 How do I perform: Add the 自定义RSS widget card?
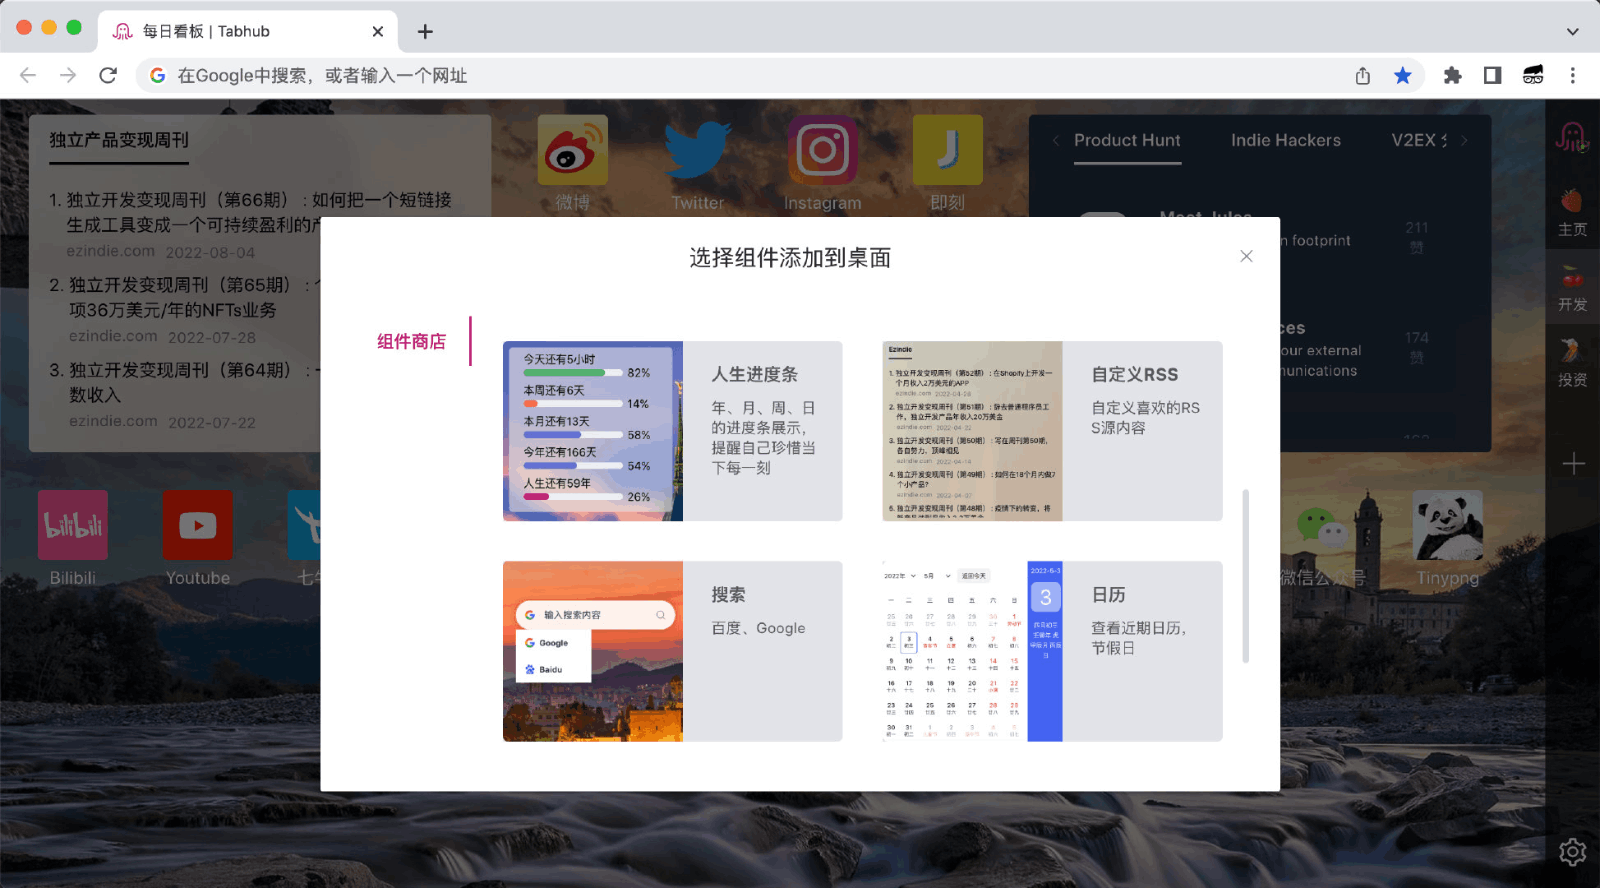1052,431
